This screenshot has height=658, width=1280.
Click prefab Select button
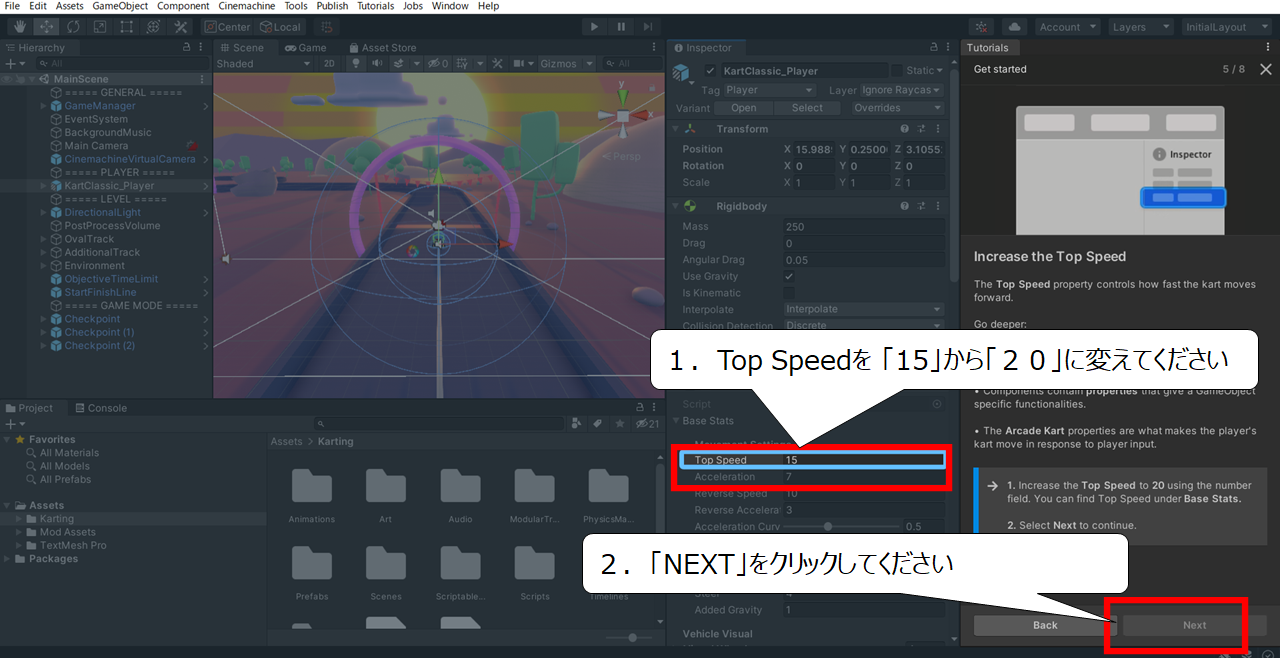pyautogui.click(x=807, y=108)
